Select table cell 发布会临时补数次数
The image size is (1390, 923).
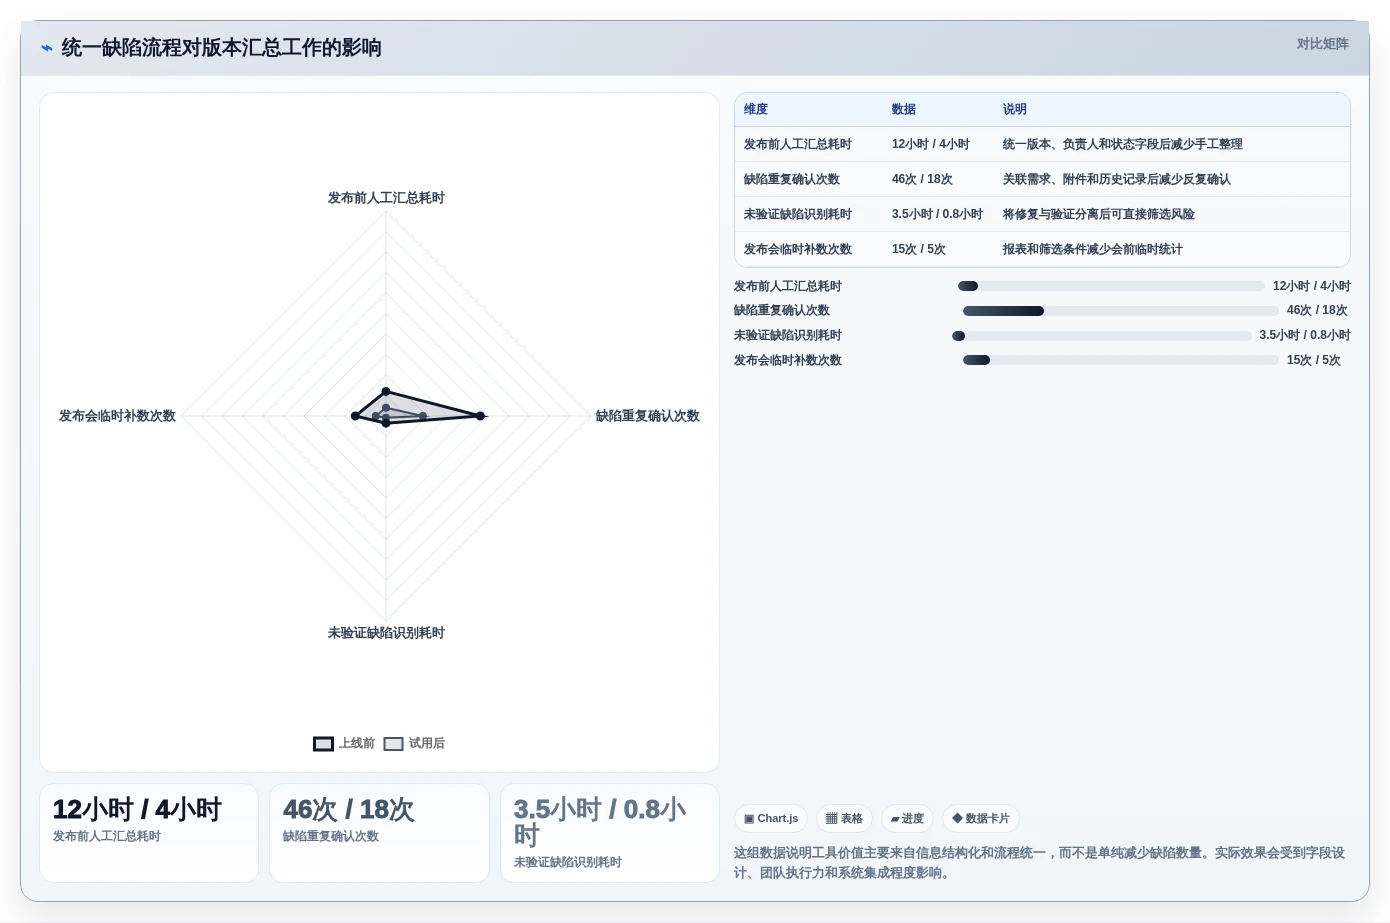pyautogui.click(x=798, y=250)
